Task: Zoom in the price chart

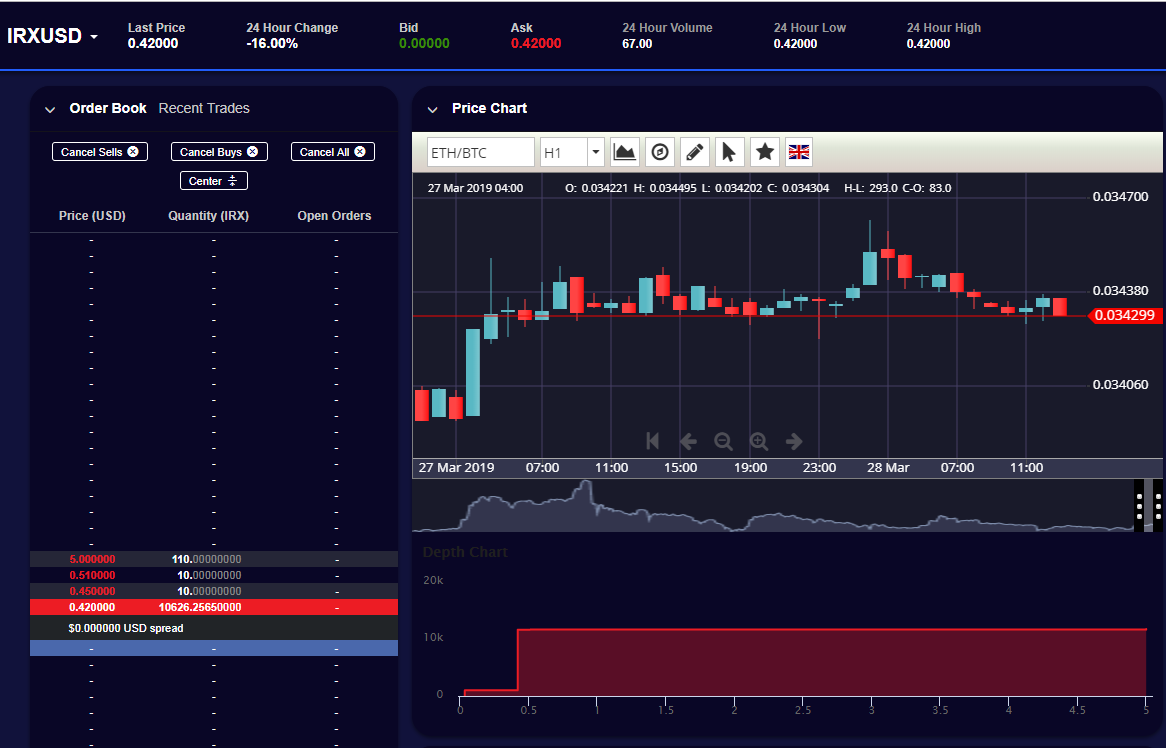Action: coord(759,441)
